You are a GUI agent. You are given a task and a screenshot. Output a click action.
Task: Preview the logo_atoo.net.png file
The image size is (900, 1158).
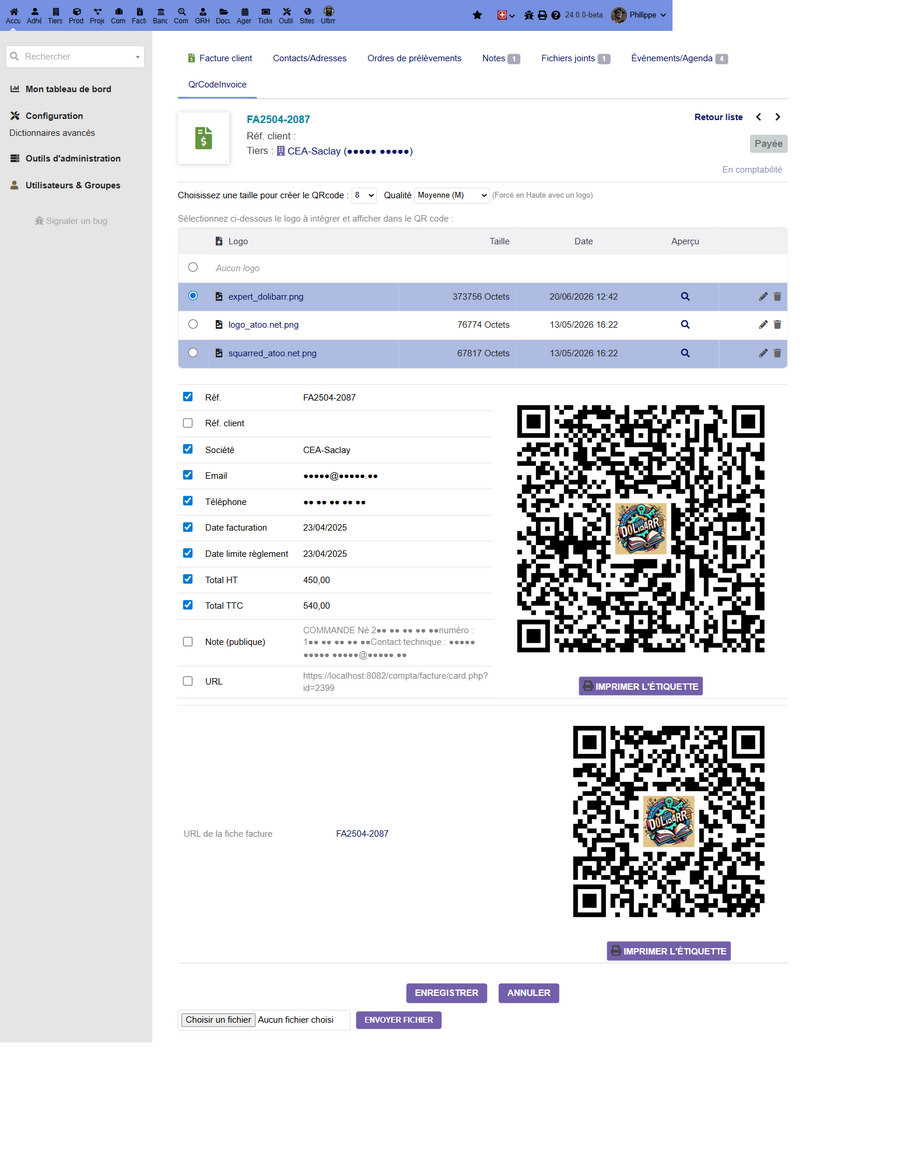point(684,324)
